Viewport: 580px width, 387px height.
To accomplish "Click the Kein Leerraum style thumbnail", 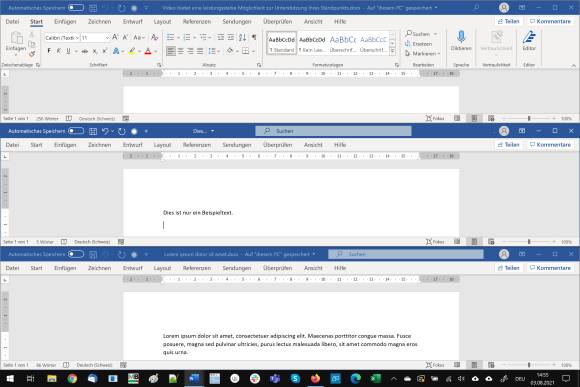I will (x=312, y=43).
